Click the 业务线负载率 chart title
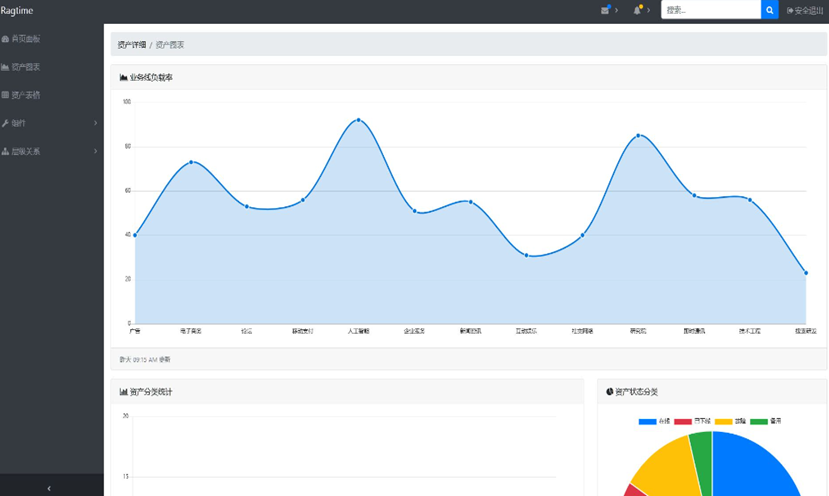This screenshot has height=496, width=829. point(151,77)
